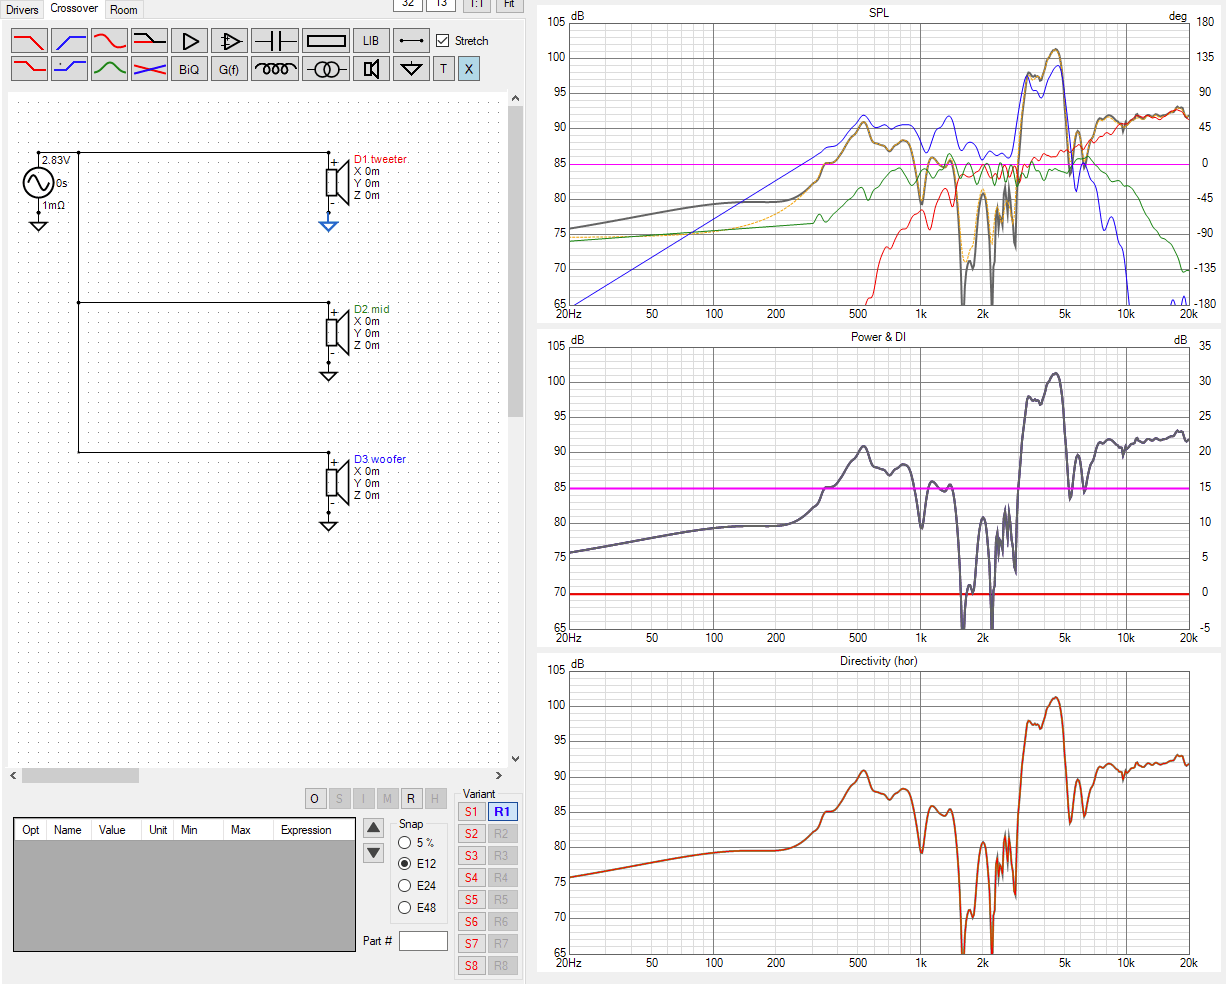Select the D2 mid driver in schematic
Image resolution: width=1226 pixels, height=984 pixels.
[x=337, y=333]
